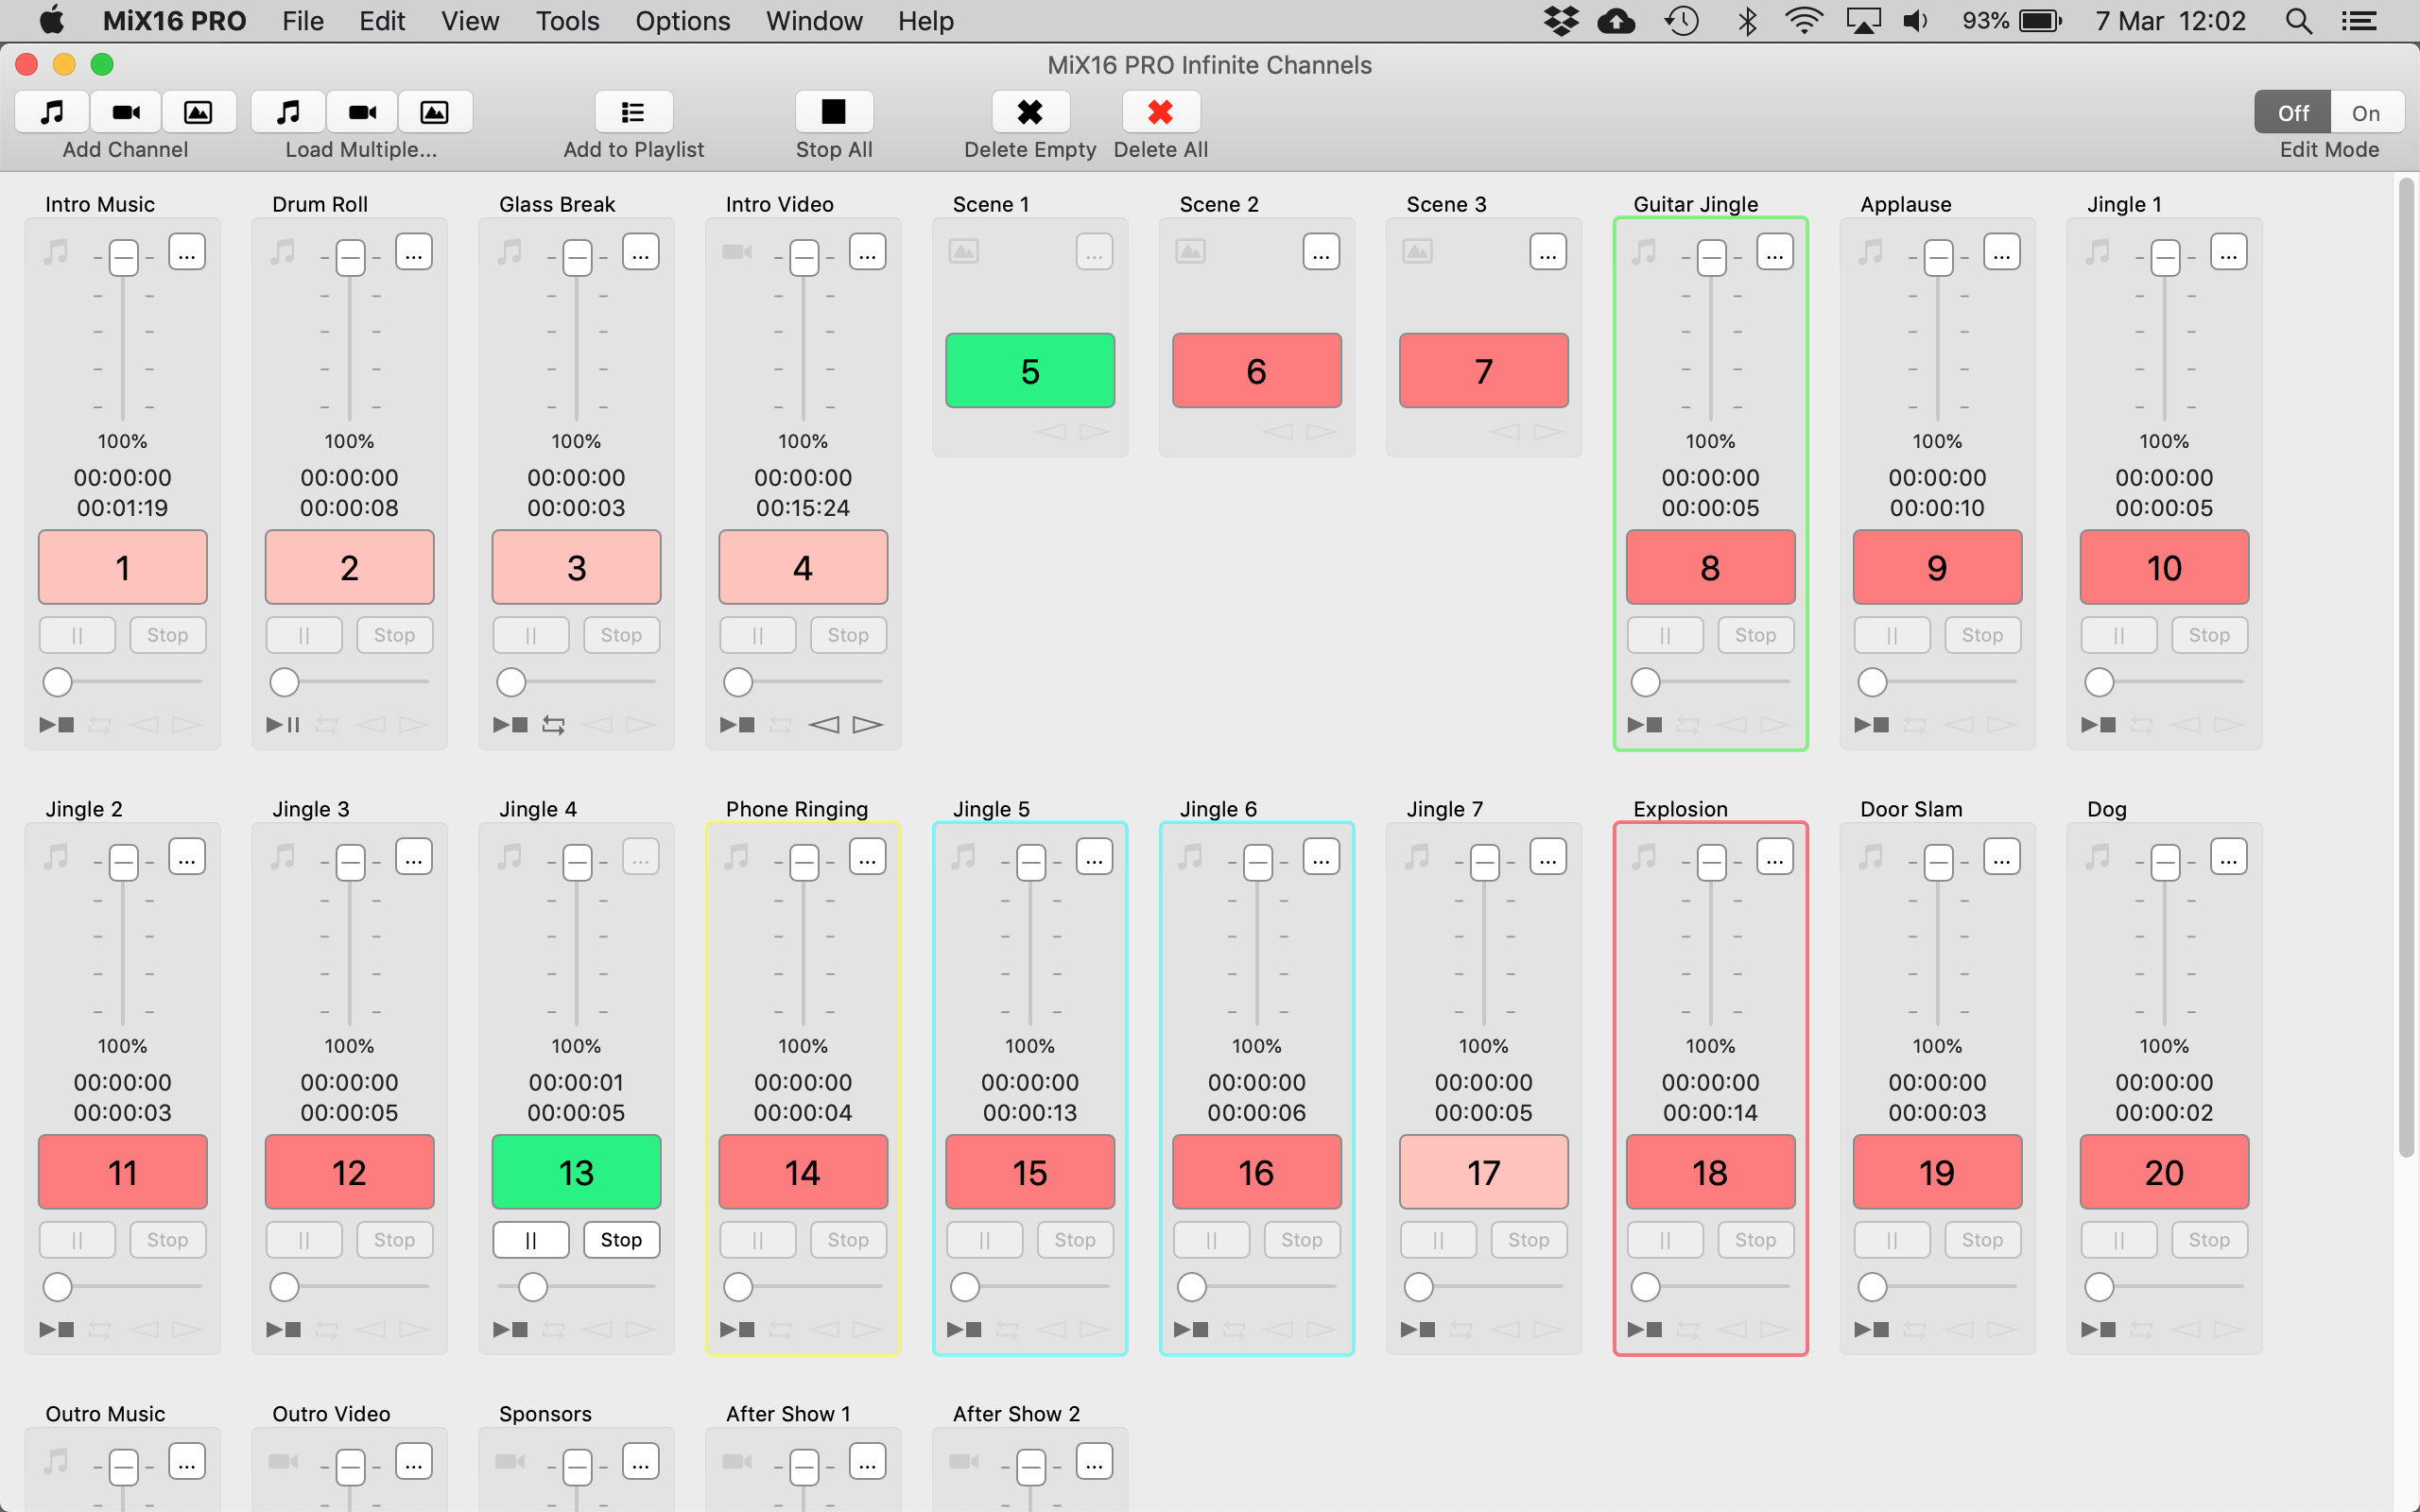
Task: Open the Options menu in menu bar
Action: point(682,21)
